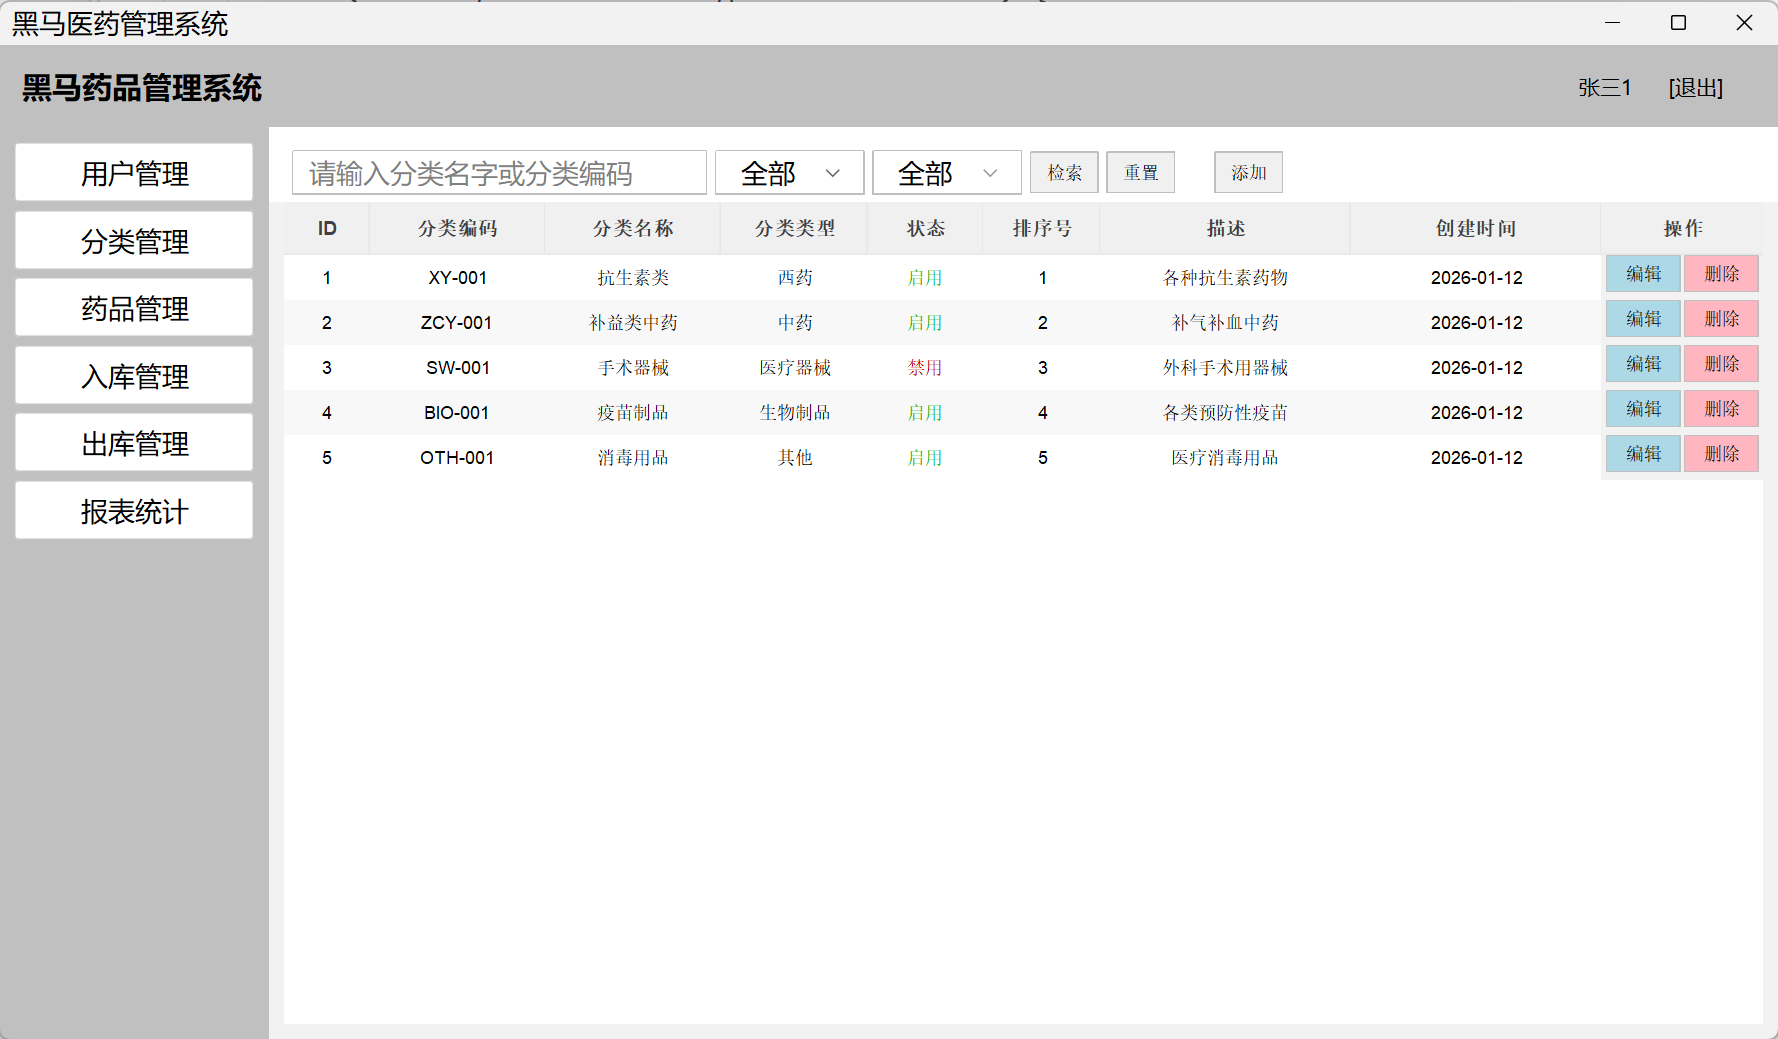Edit the XY-001 抗生素类 row
This screenshot has width=1778, height=1039.
point(1642,274)
